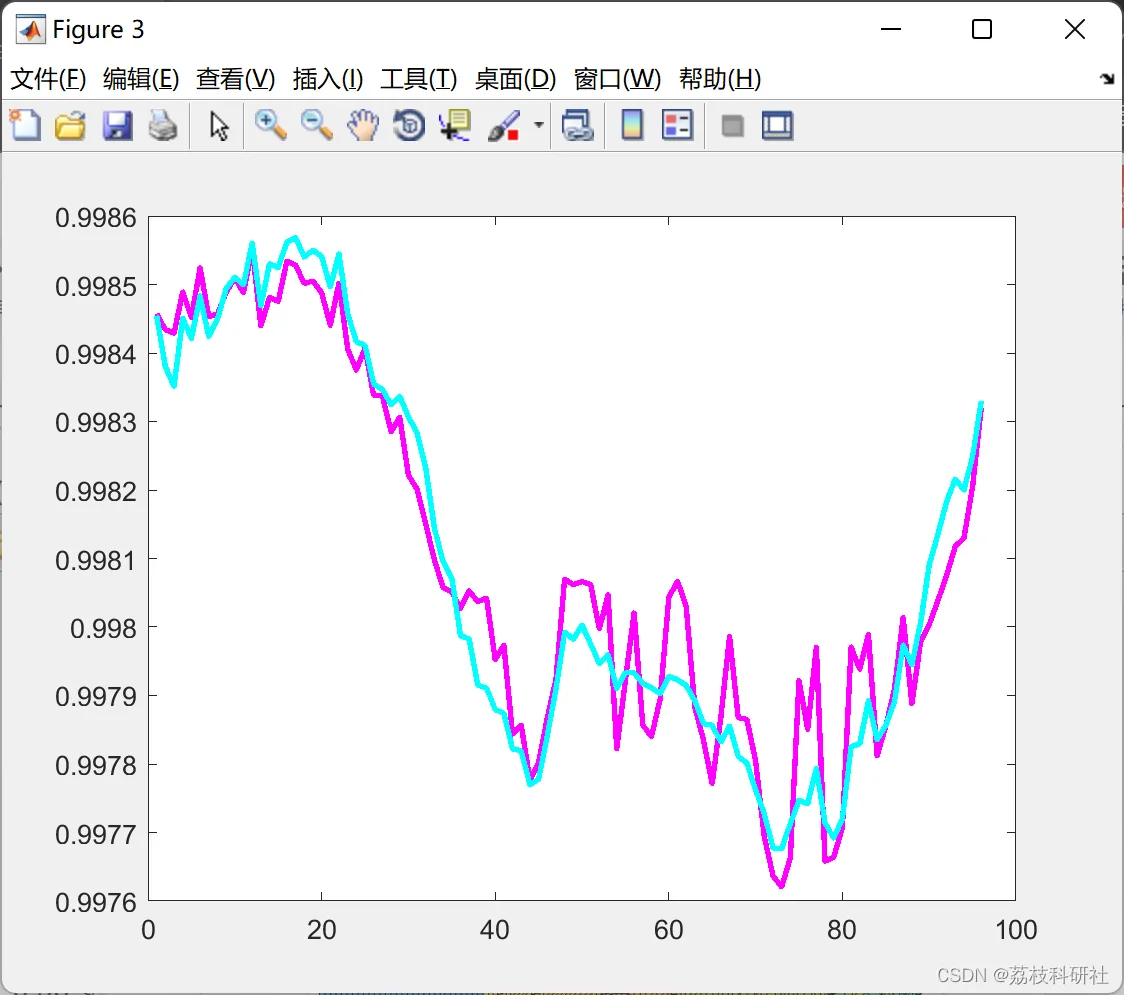The image size is (1124, 995).
Task: Click the x-axis label 100
Action: (1016, 930)
